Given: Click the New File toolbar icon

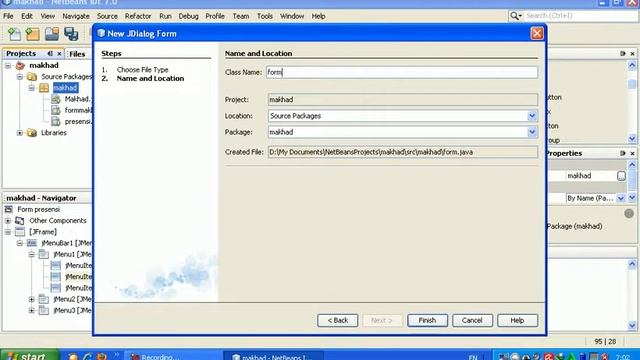Looking at the screenshot, I should [14, 34].
